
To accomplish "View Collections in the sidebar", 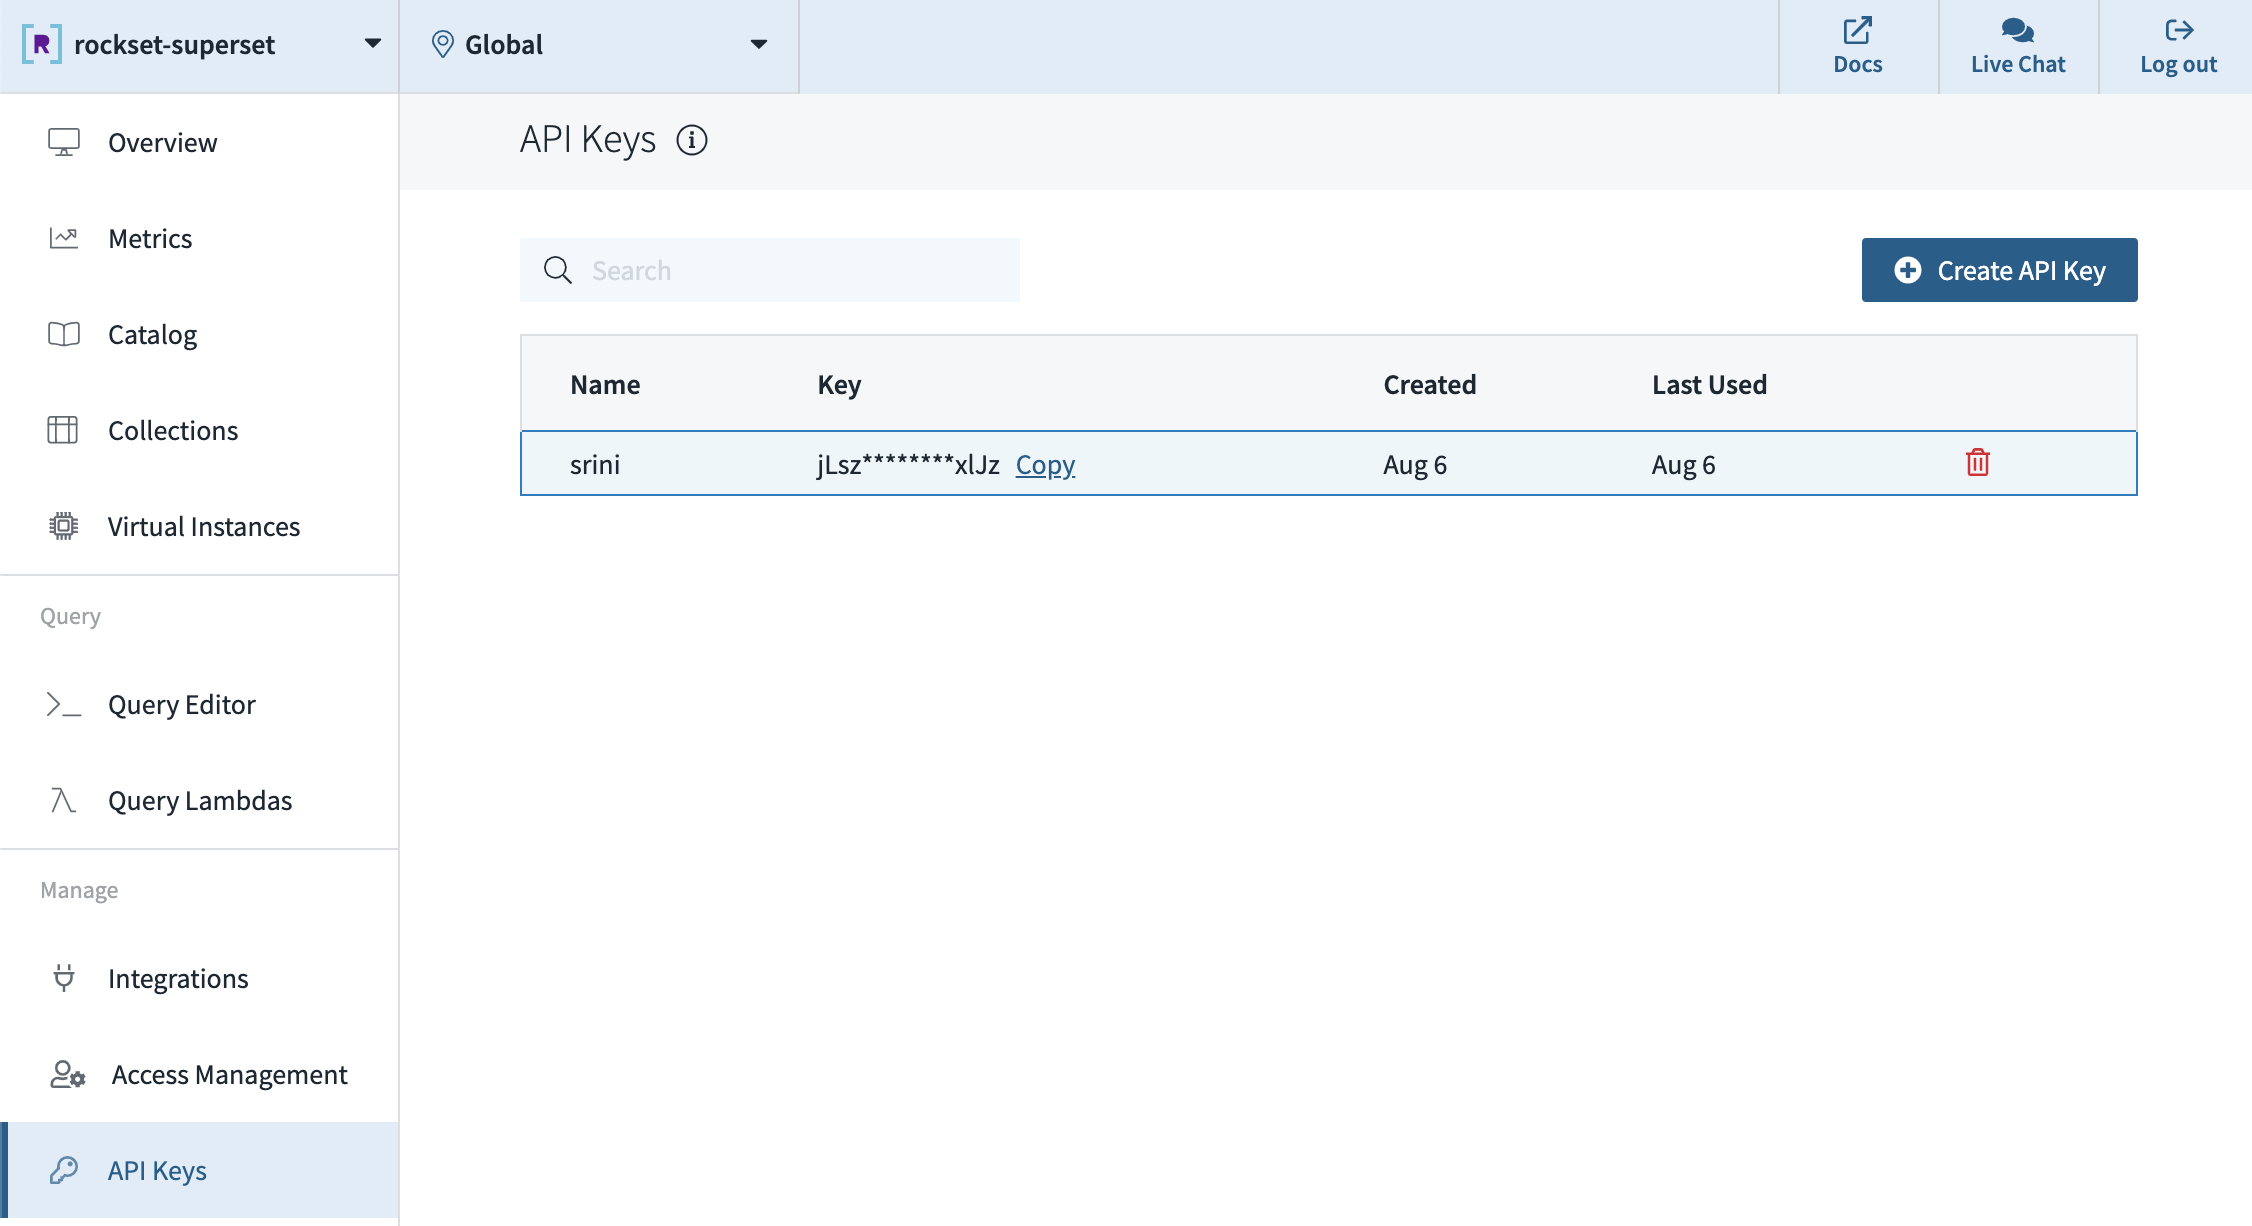I will 172,430.
